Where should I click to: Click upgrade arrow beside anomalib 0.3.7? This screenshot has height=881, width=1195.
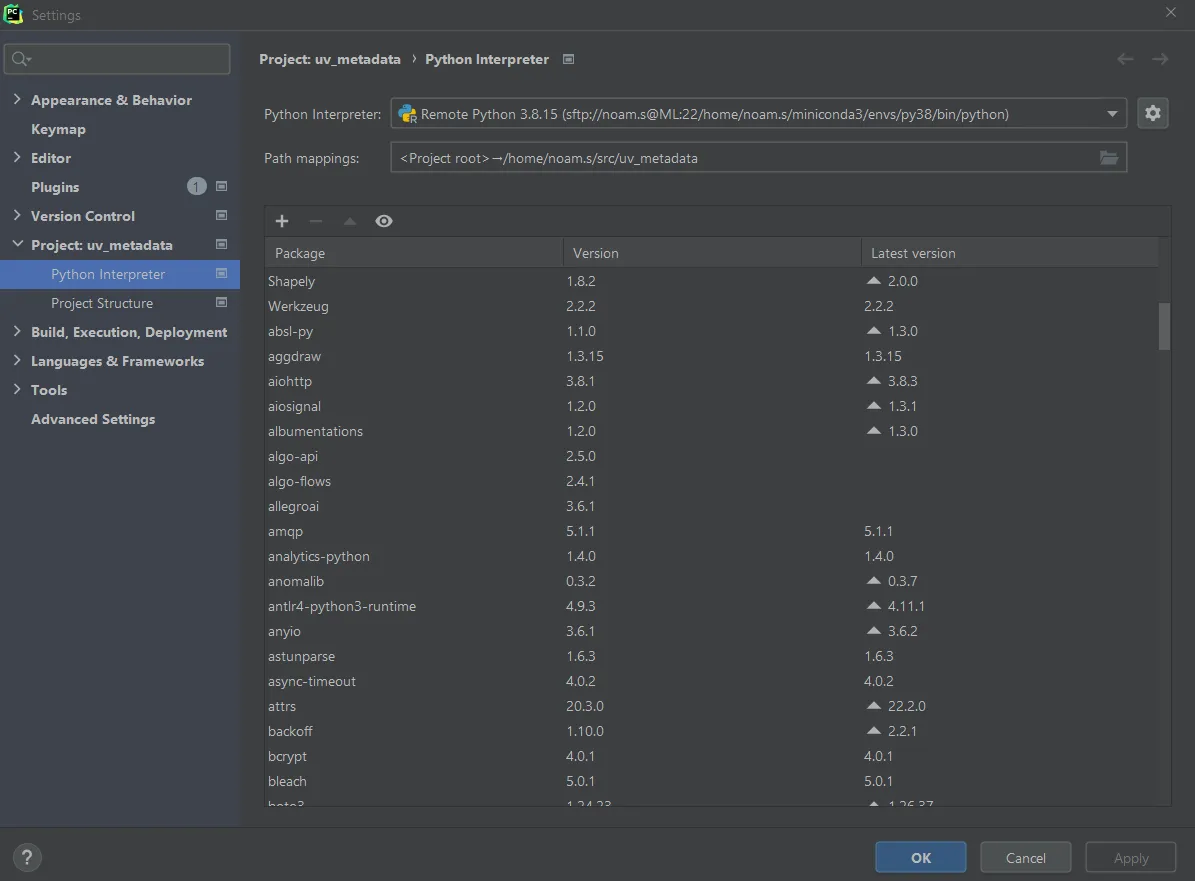click(873, 581)
